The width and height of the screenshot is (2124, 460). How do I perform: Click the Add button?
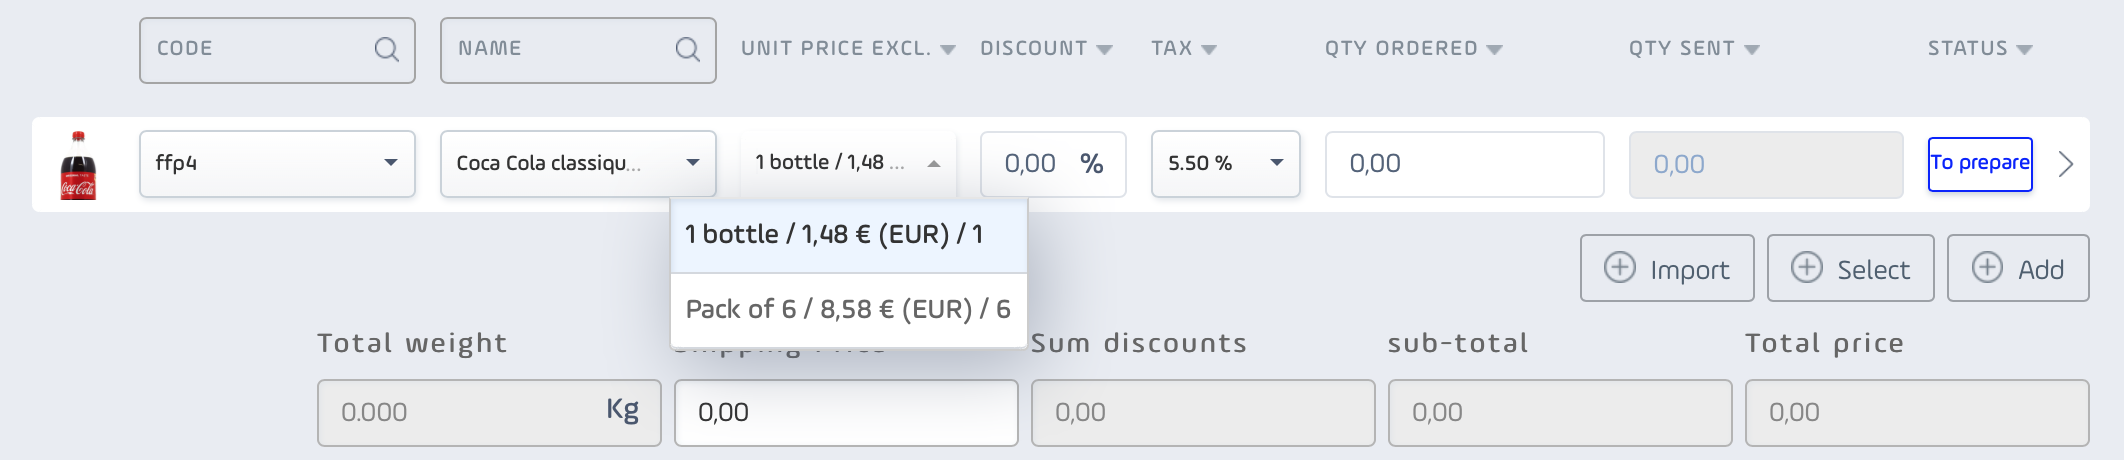pyautogui.click(x=2018, y=268)
